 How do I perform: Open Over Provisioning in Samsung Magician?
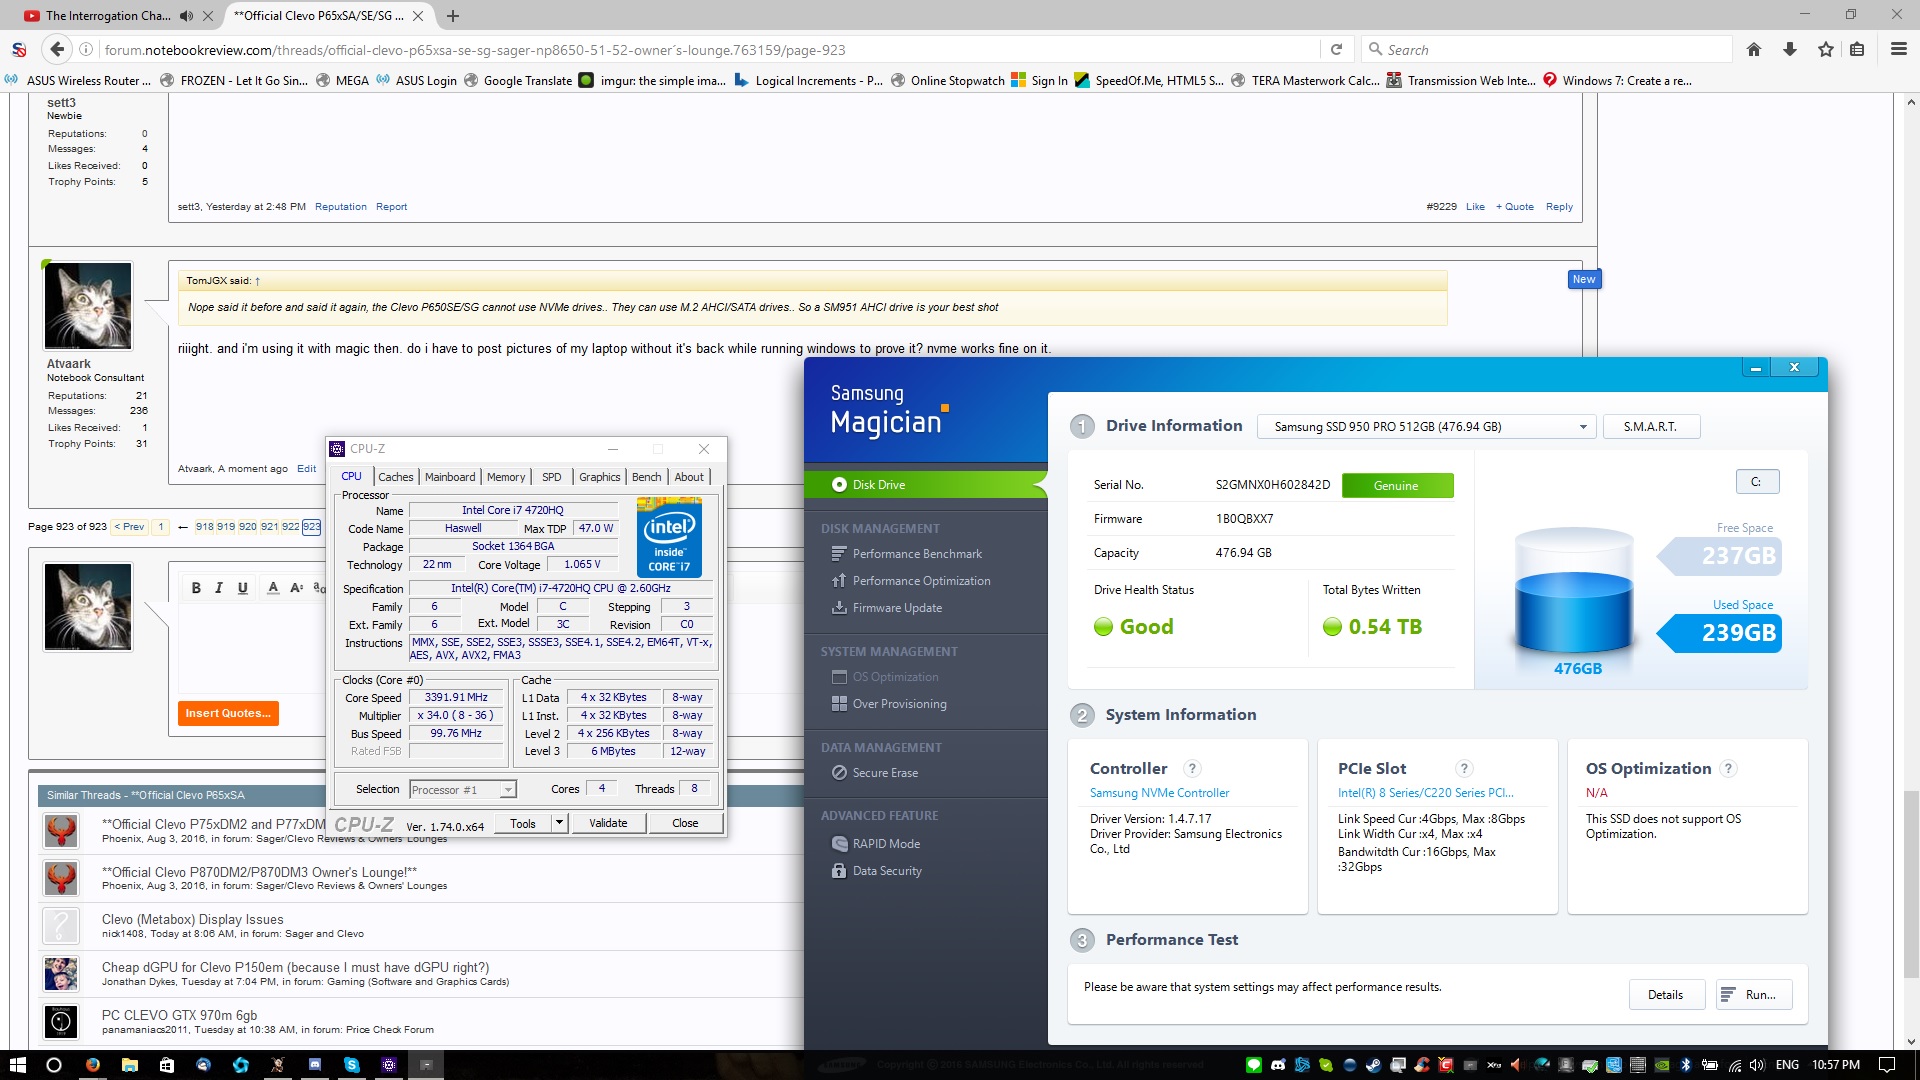(889, 704)
